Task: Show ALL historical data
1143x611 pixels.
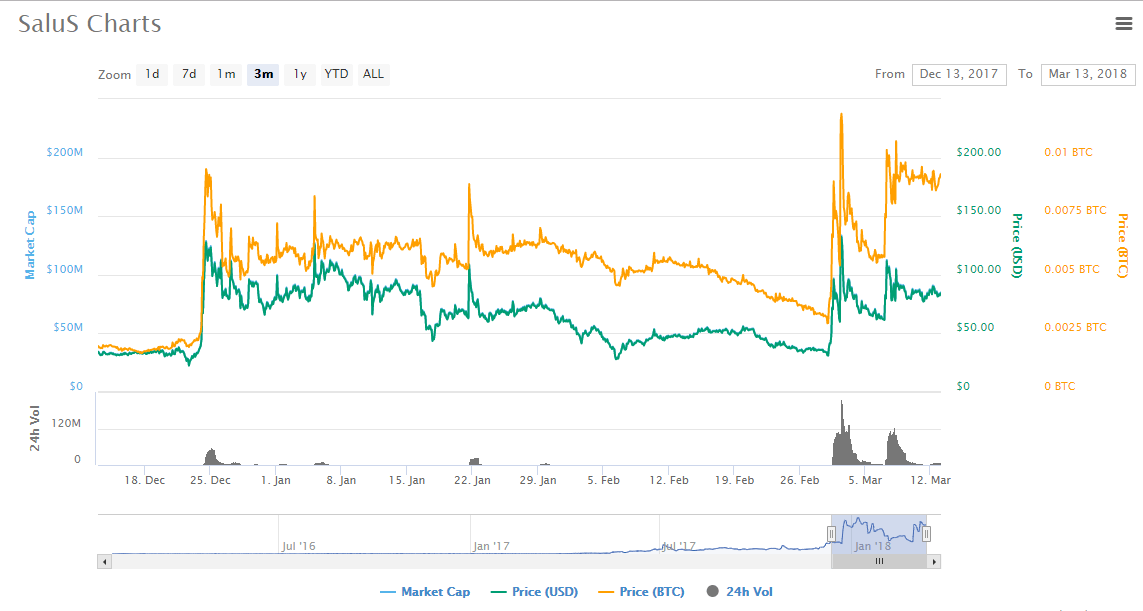Action: [x=373, y=74]
